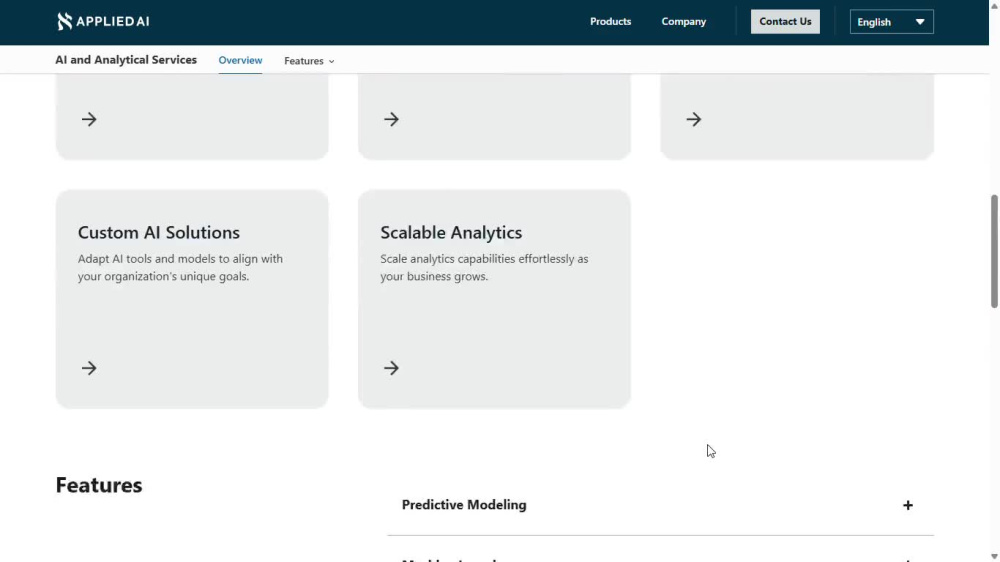
Task: Open the Products menu
Action: point(610,22)
